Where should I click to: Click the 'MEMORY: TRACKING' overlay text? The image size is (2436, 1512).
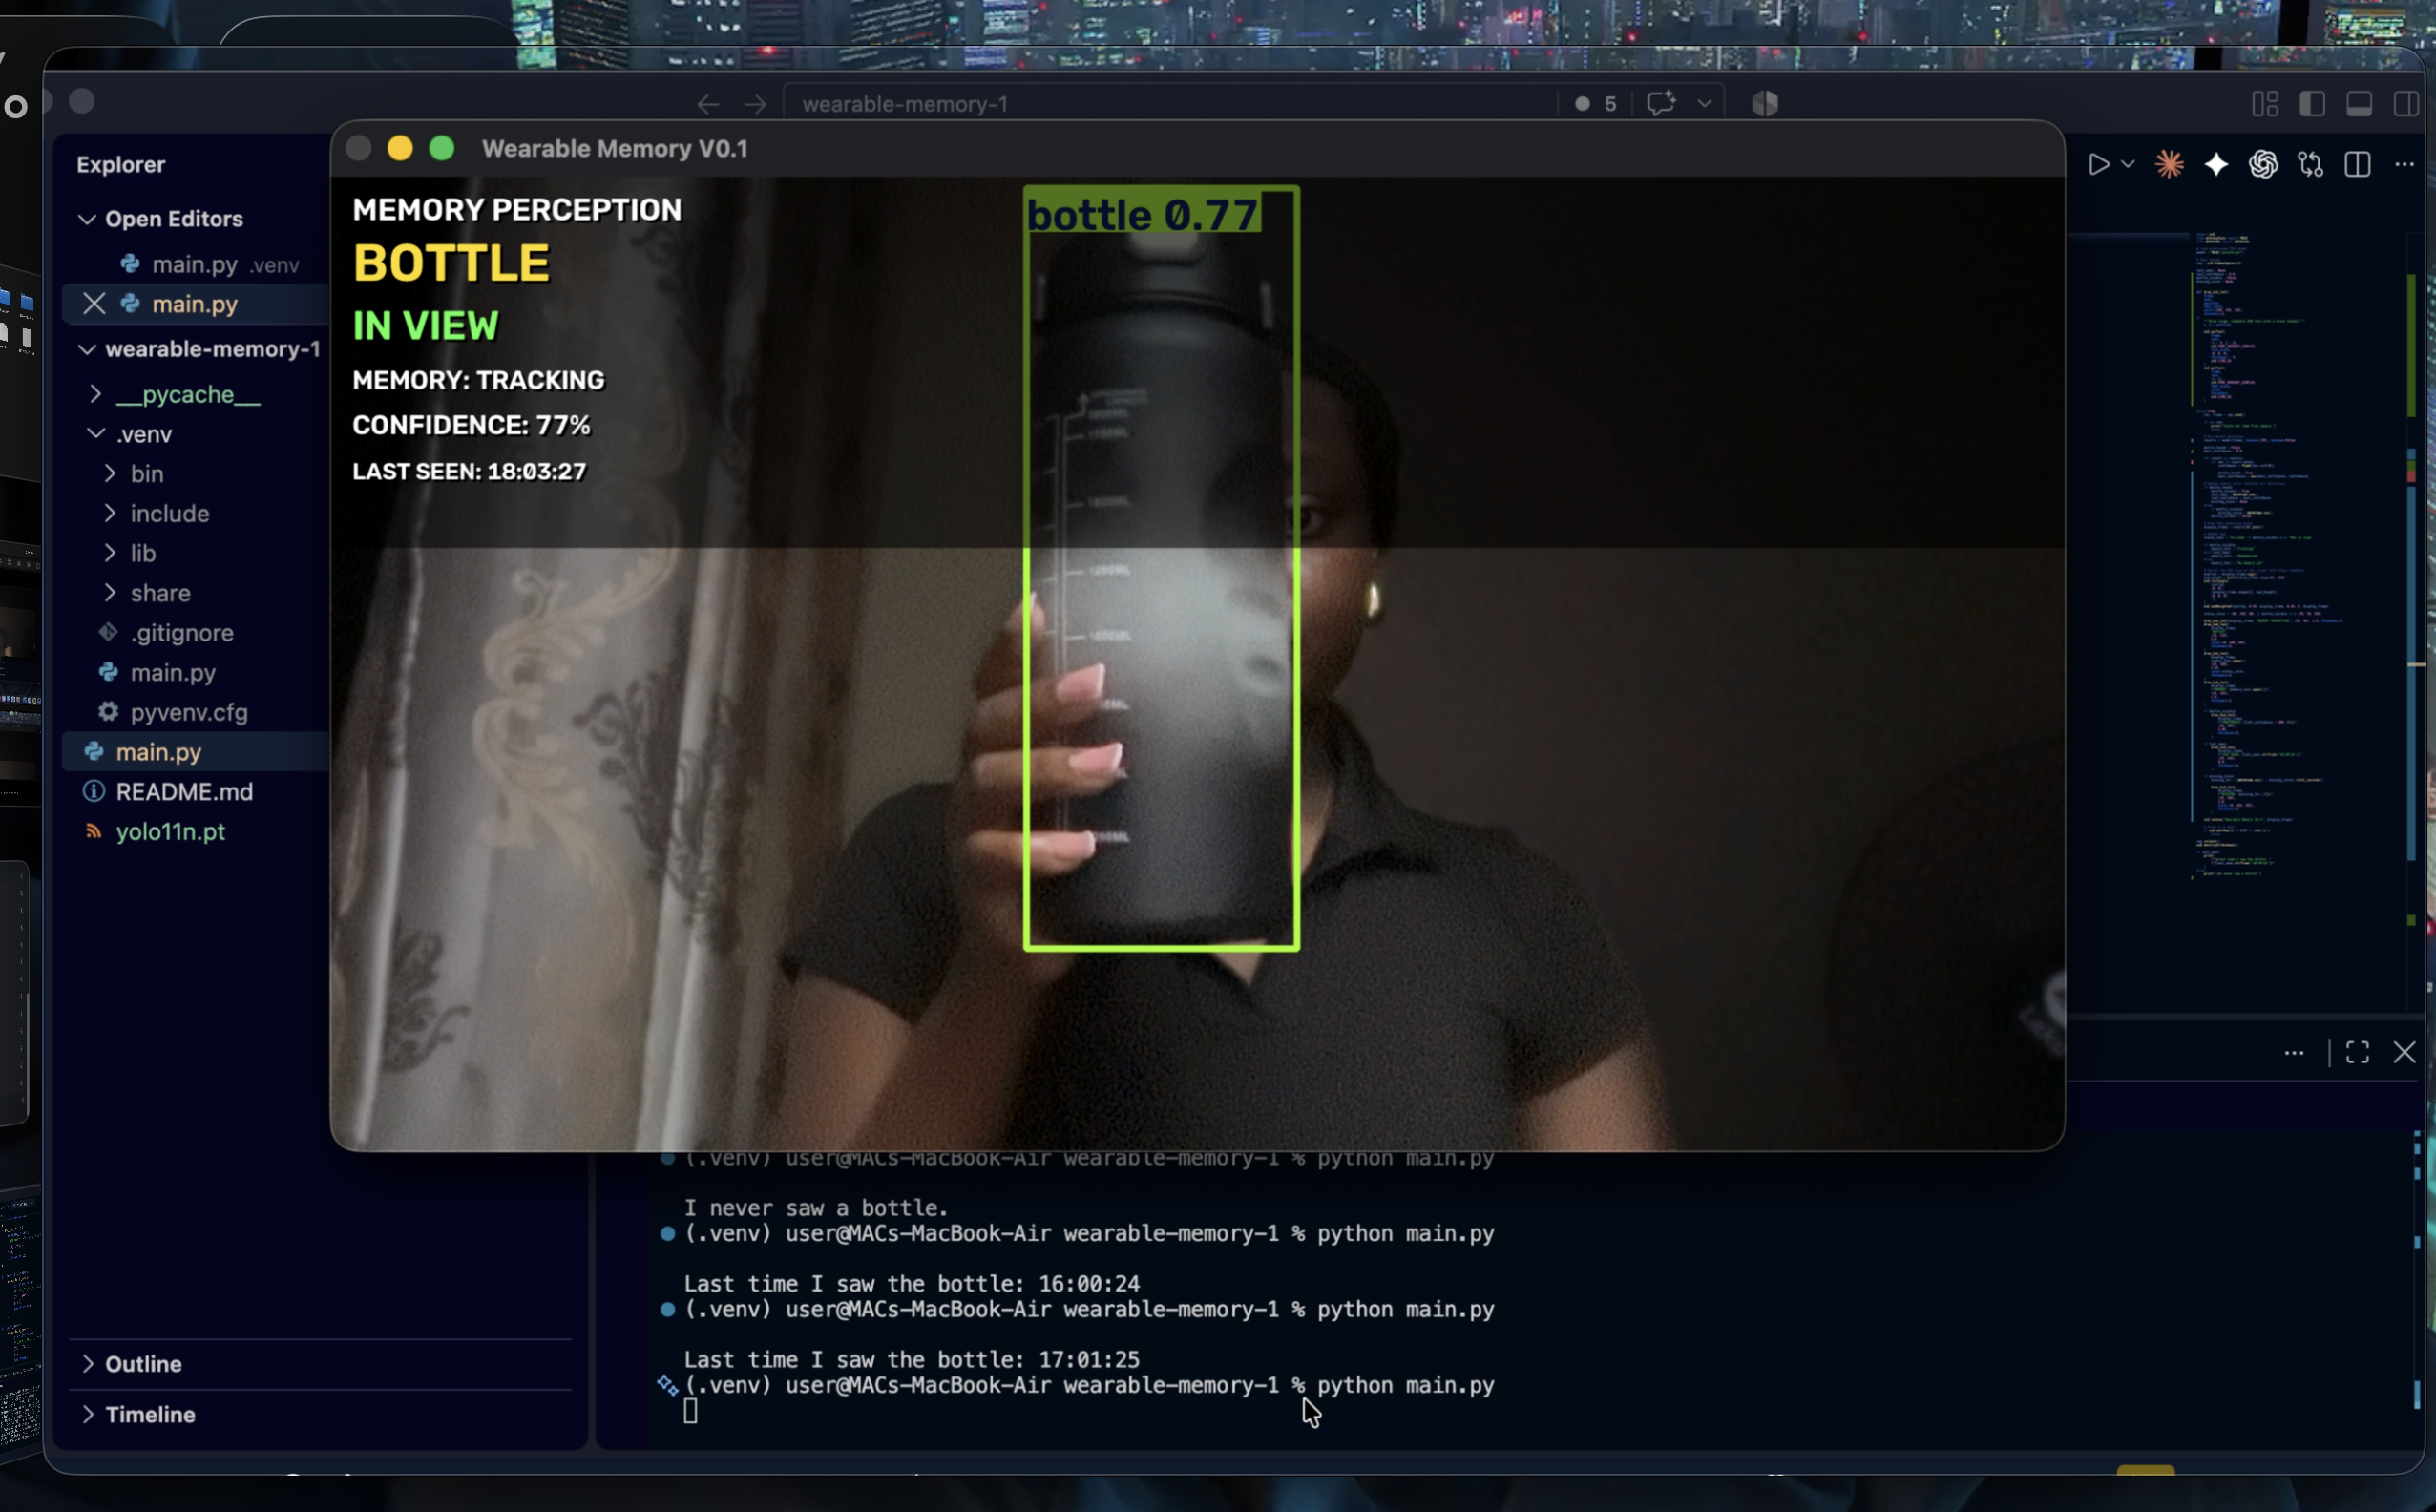tap(478, 381)
